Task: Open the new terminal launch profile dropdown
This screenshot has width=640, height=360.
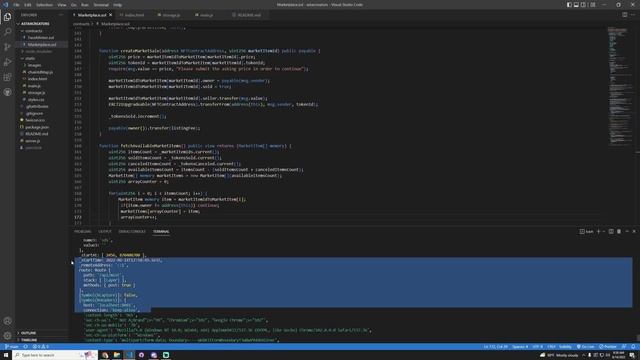Action: pyautogui.click(x=604, y=231)
